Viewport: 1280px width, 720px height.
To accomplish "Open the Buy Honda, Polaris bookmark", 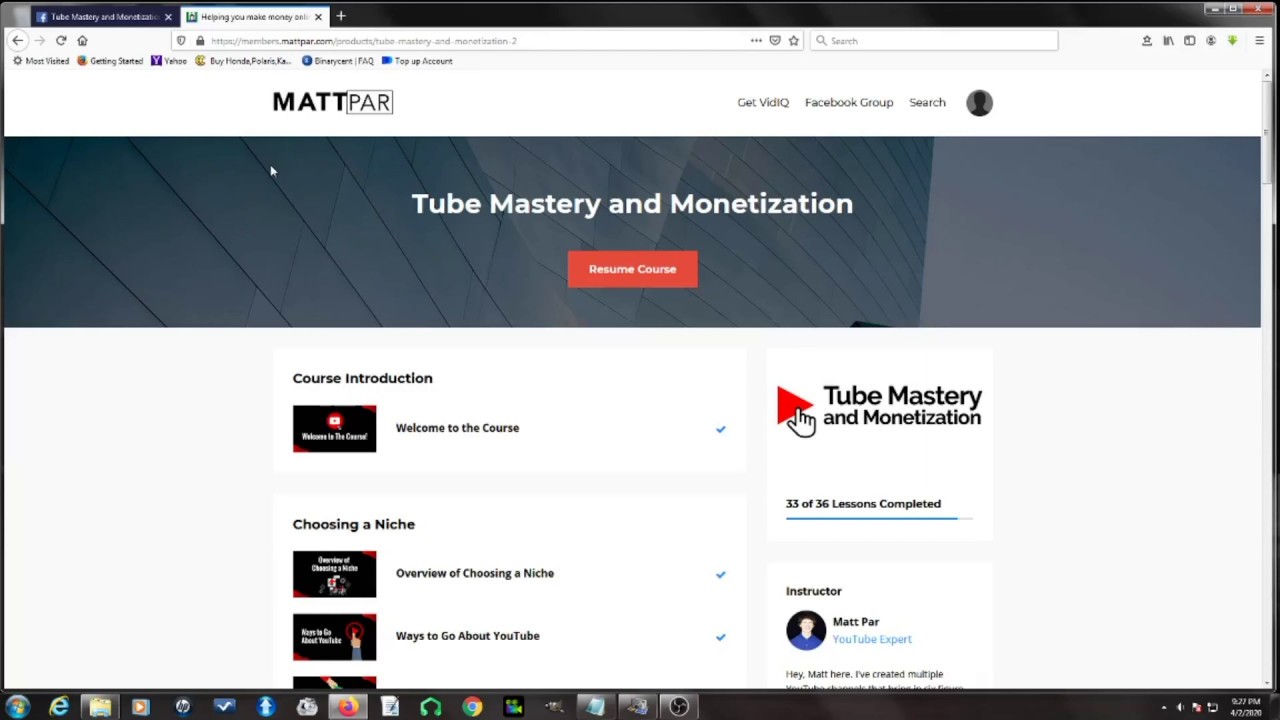I will click(244, 61).
